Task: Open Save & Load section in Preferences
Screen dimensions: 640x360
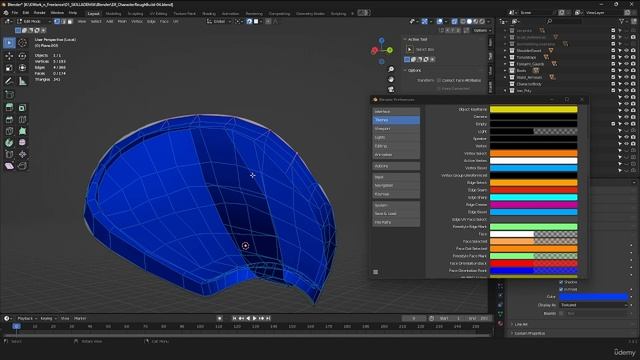Action: [396, 213]
